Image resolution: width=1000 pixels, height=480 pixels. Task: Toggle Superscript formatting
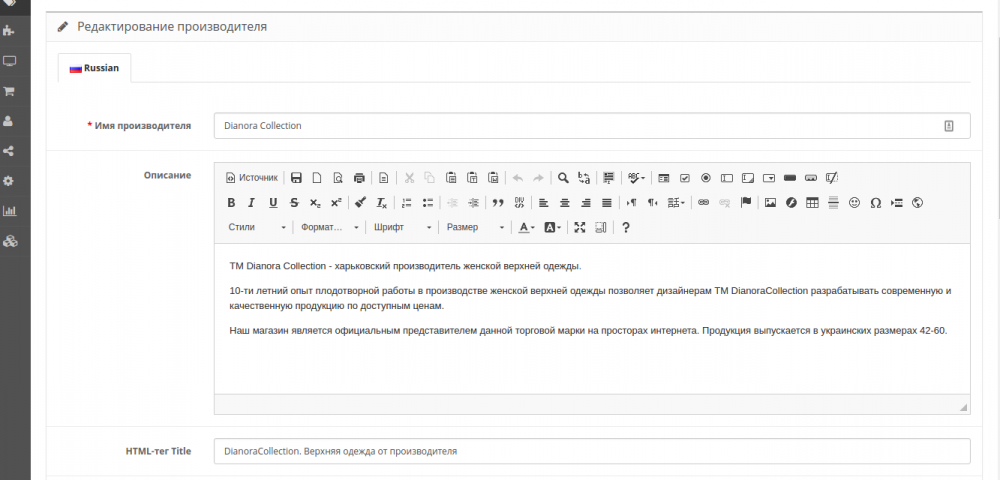coord(336,203)
